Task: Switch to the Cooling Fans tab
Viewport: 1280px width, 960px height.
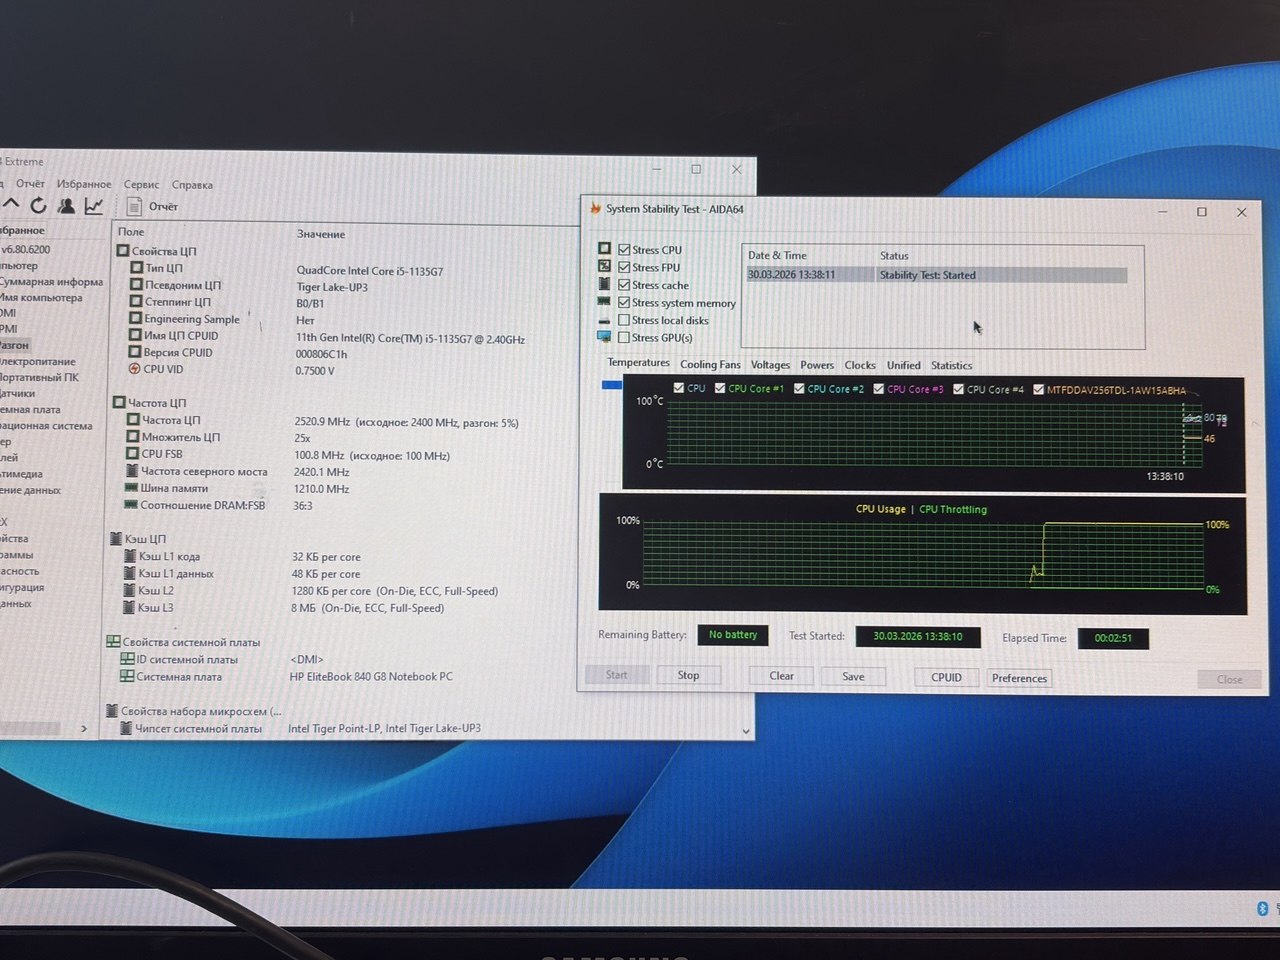Action: (x=710, y=365)
